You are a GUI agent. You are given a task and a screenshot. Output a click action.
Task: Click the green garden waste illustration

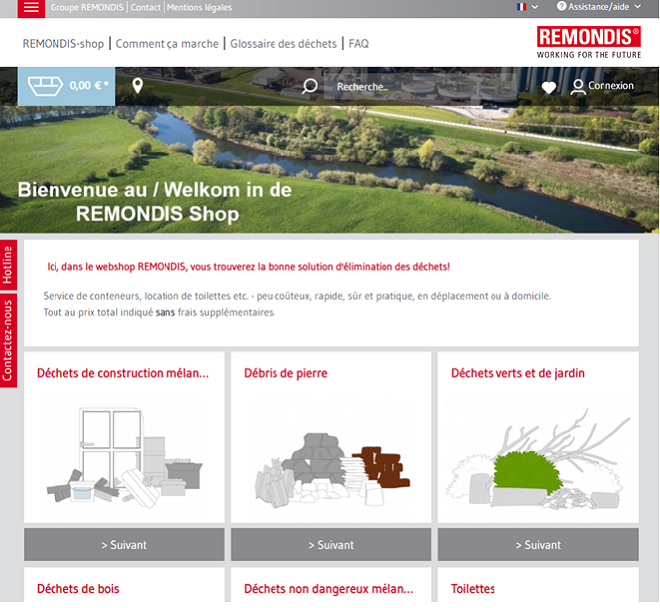click(x=539, y=459)
